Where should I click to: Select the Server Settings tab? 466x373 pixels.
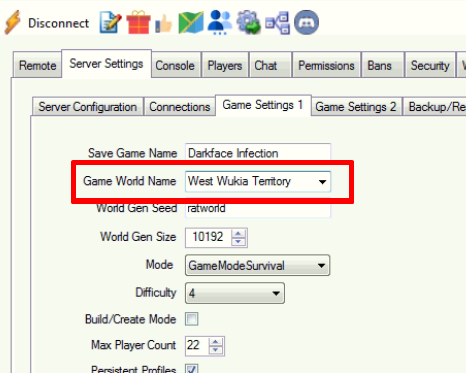[106, 64]
